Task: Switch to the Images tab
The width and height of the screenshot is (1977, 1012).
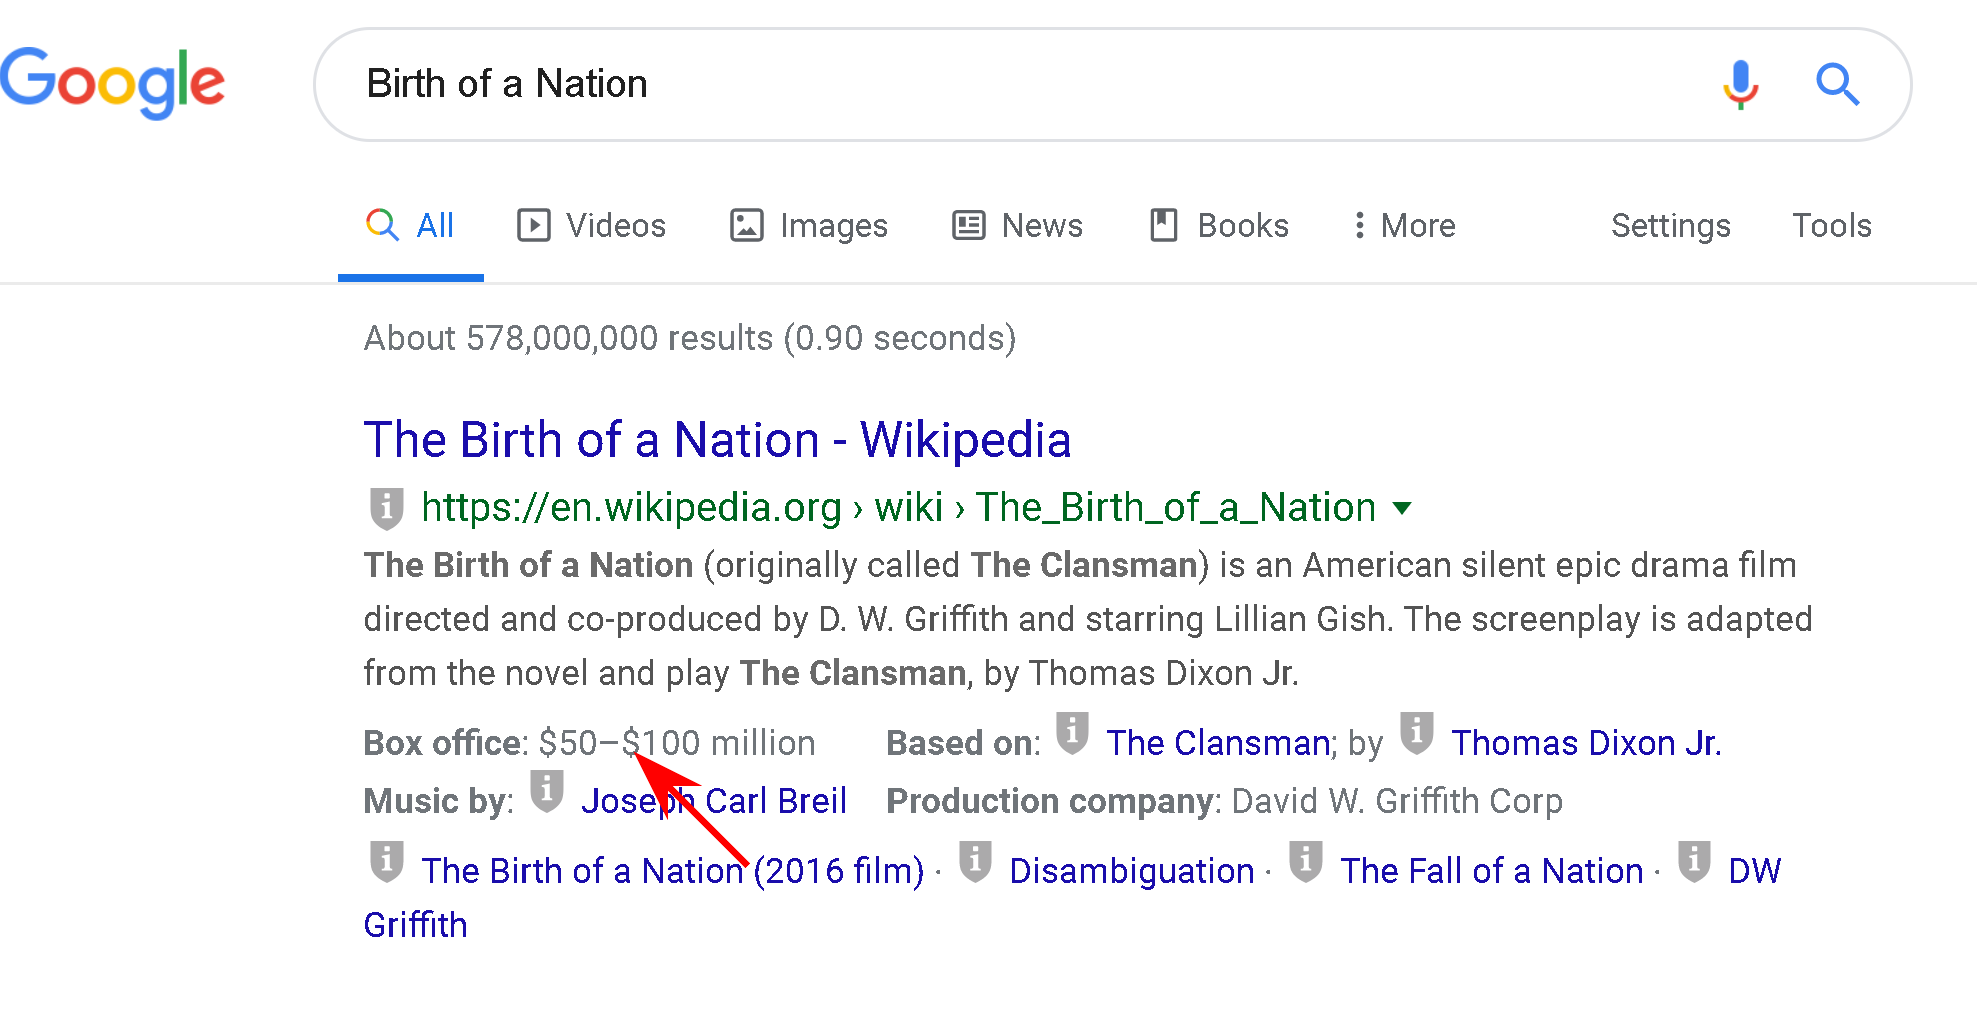Action: tap(809, 226)
